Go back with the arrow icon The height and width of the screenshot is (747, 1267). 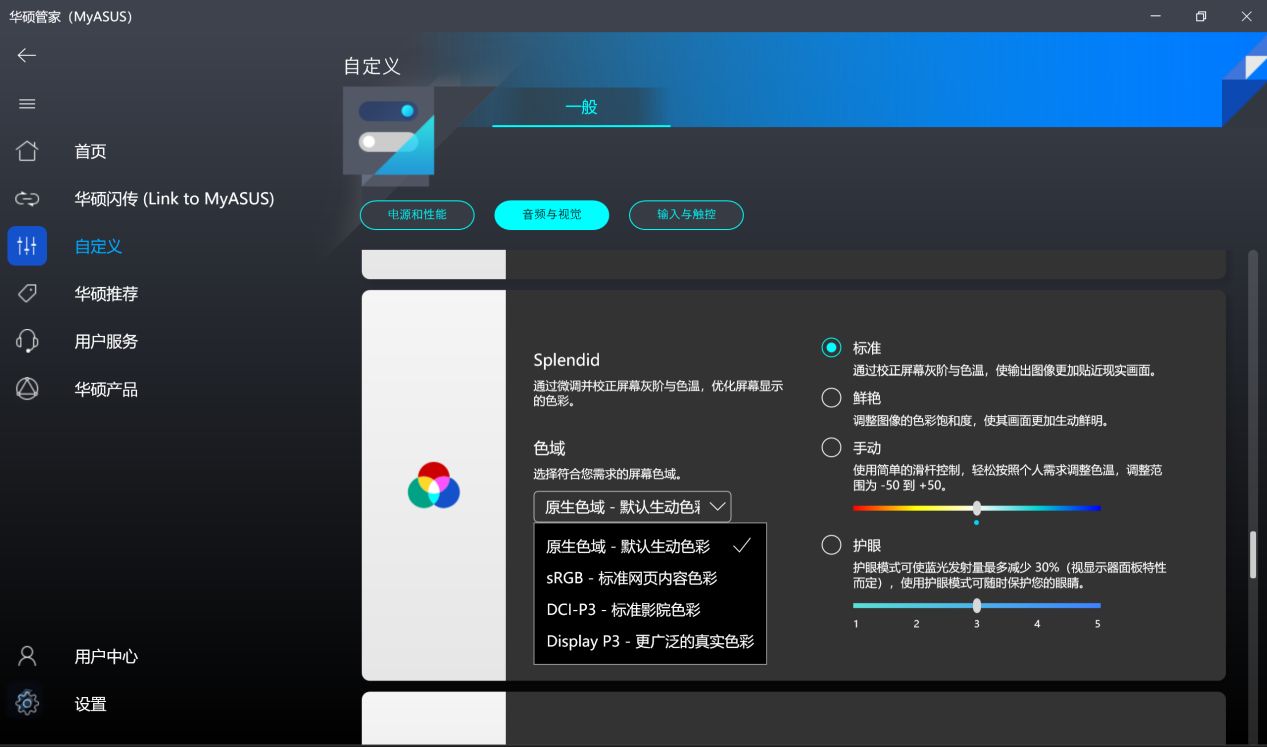pos(27,55)
